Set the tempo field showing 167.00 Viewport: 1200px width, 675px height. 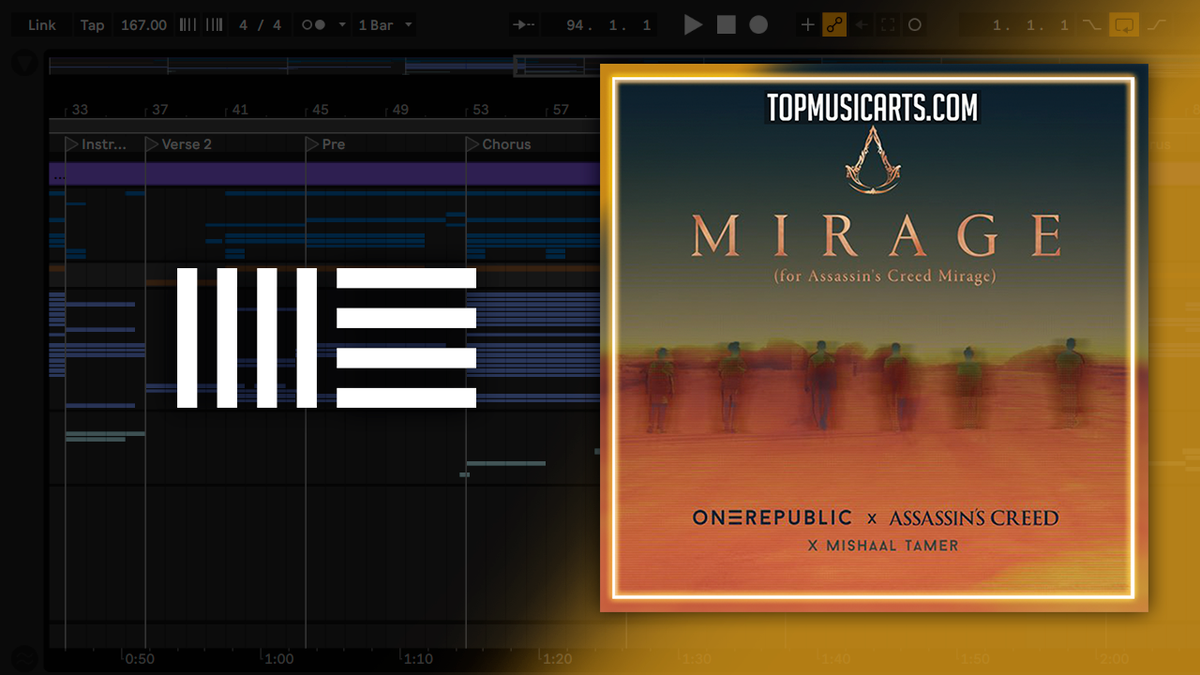coord(143,24)
